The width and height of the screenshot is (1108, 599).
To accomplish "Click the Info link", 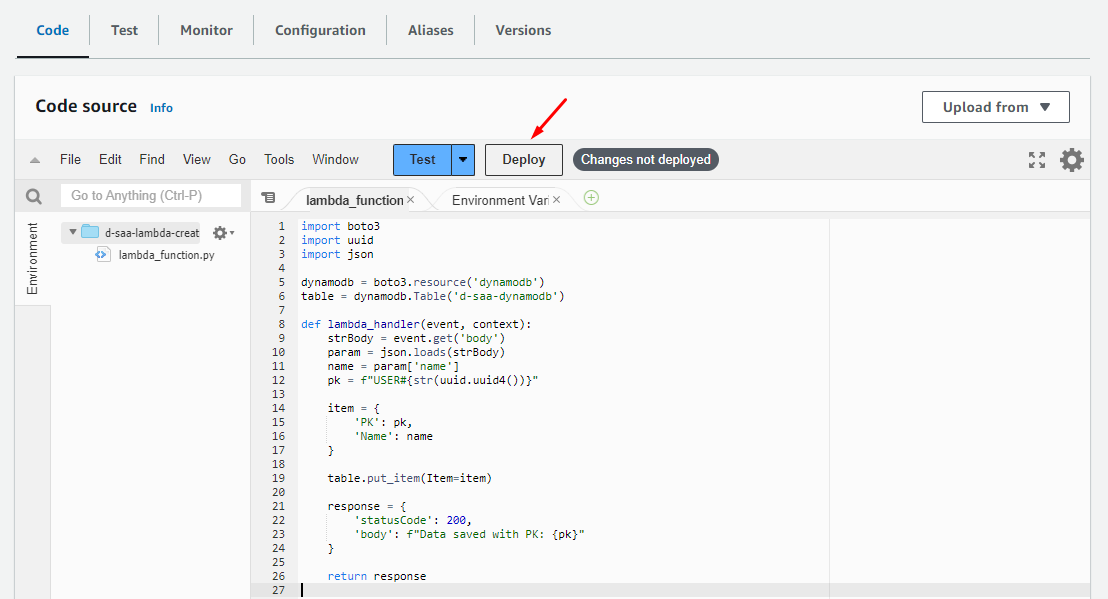I will click(161, 108).
